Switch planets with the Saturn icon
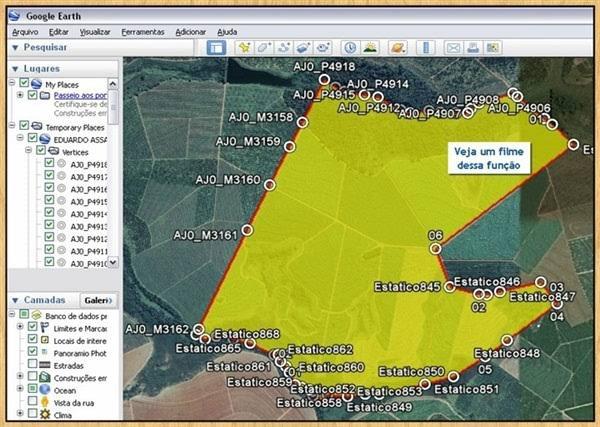 [x=397, y=48]
